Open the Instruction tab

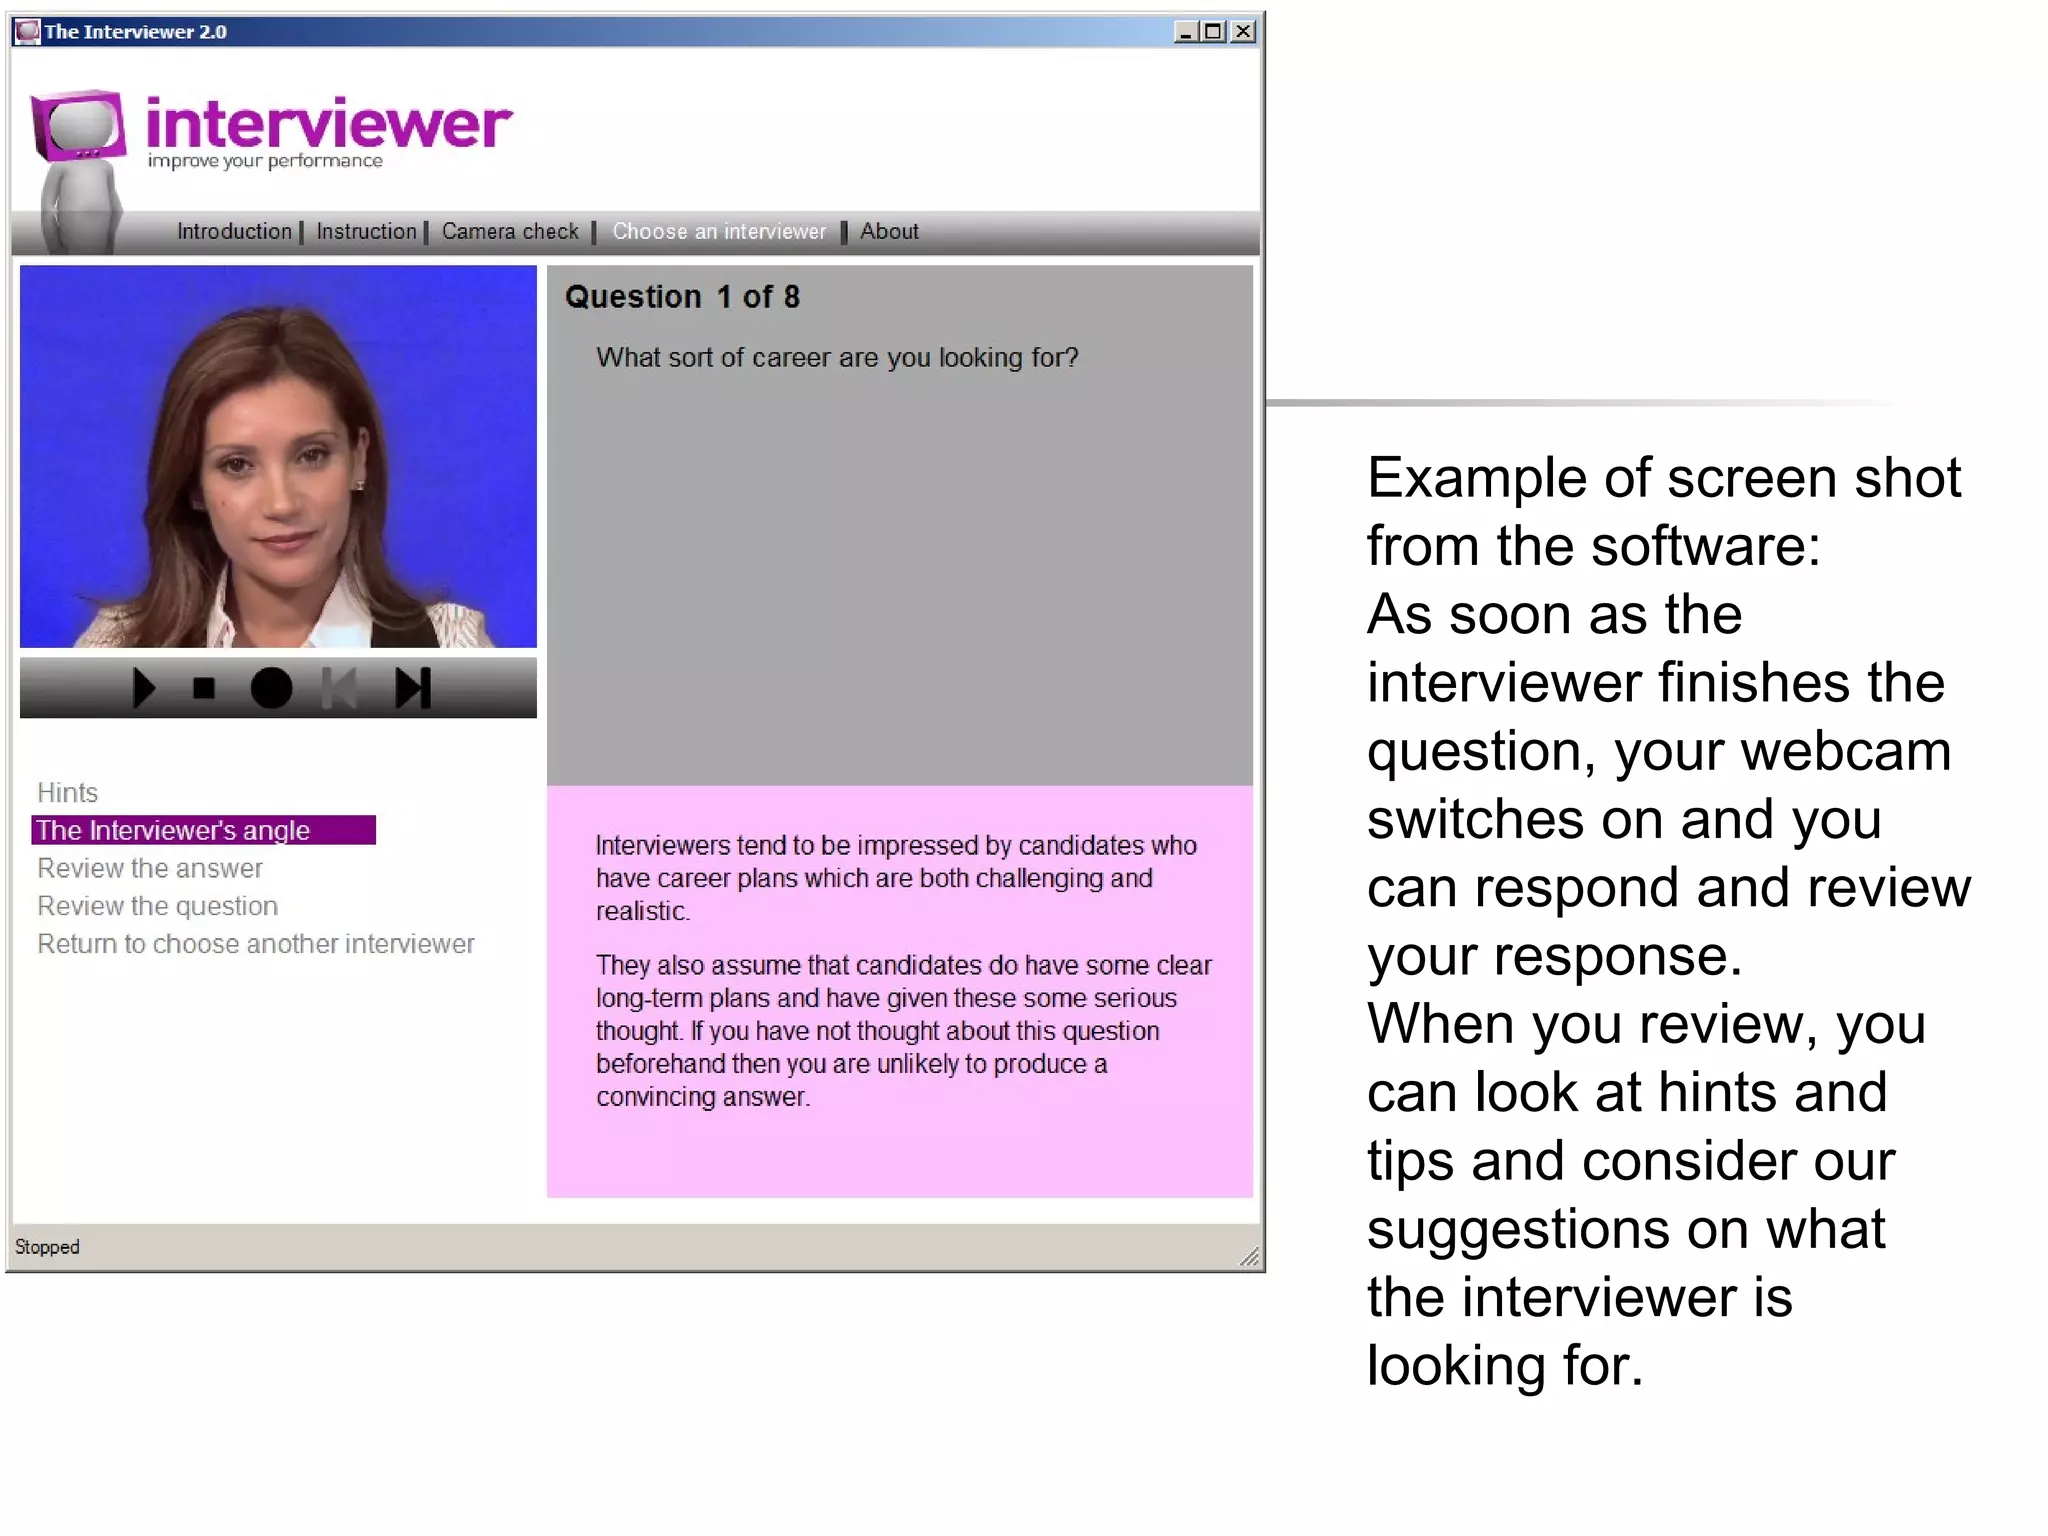pos(366,231)
